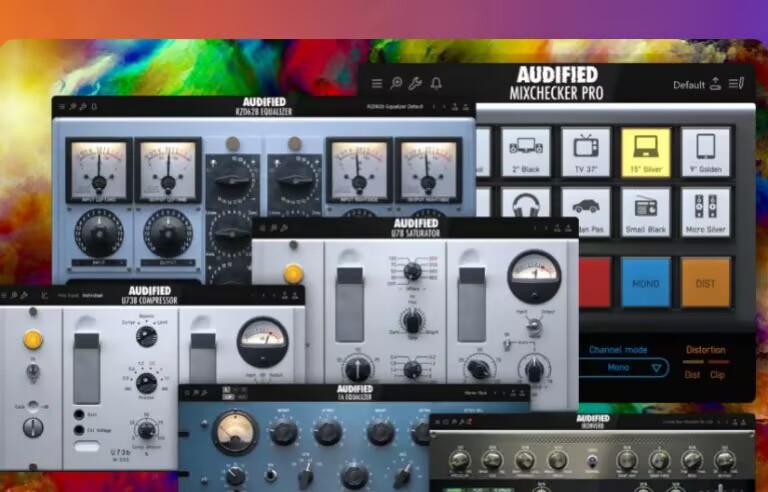Select the 15" Silver laptop device
Viewport: 768px width, 492px height.
646,152
